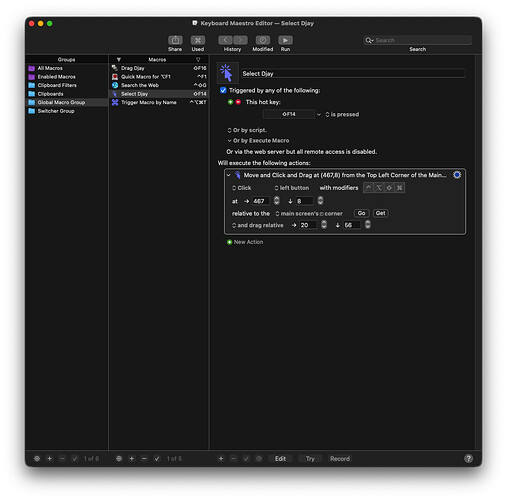The image size is (506, 500).
Task: Go back in History
Action: tap(225, 40)
